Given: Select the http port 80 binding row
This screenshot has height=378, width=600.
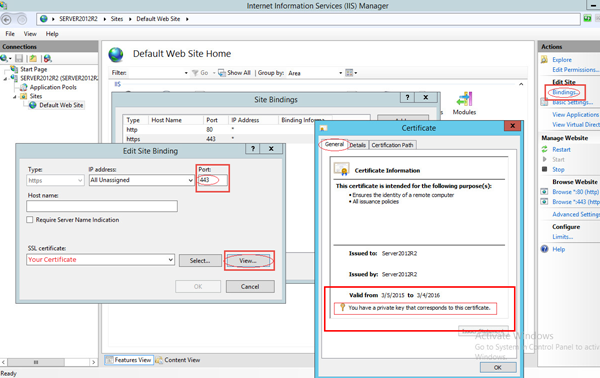Looking at the screenshot, I should tap(217, 130).
